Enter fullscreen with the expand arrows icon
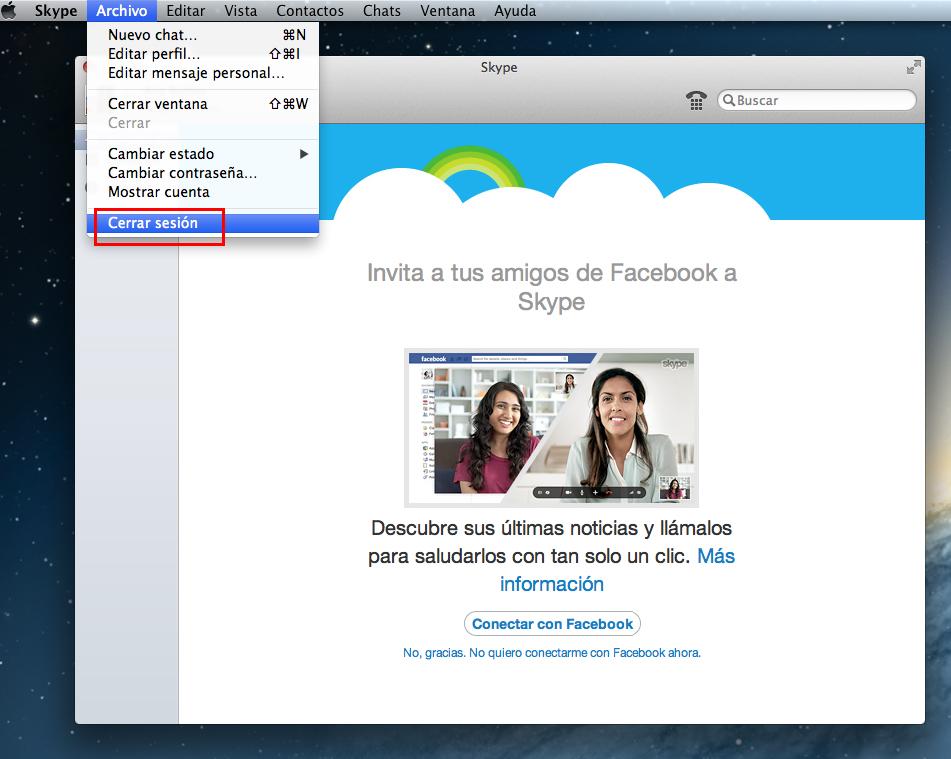Screen dimensions: 951x759 [x=913, y=67]
